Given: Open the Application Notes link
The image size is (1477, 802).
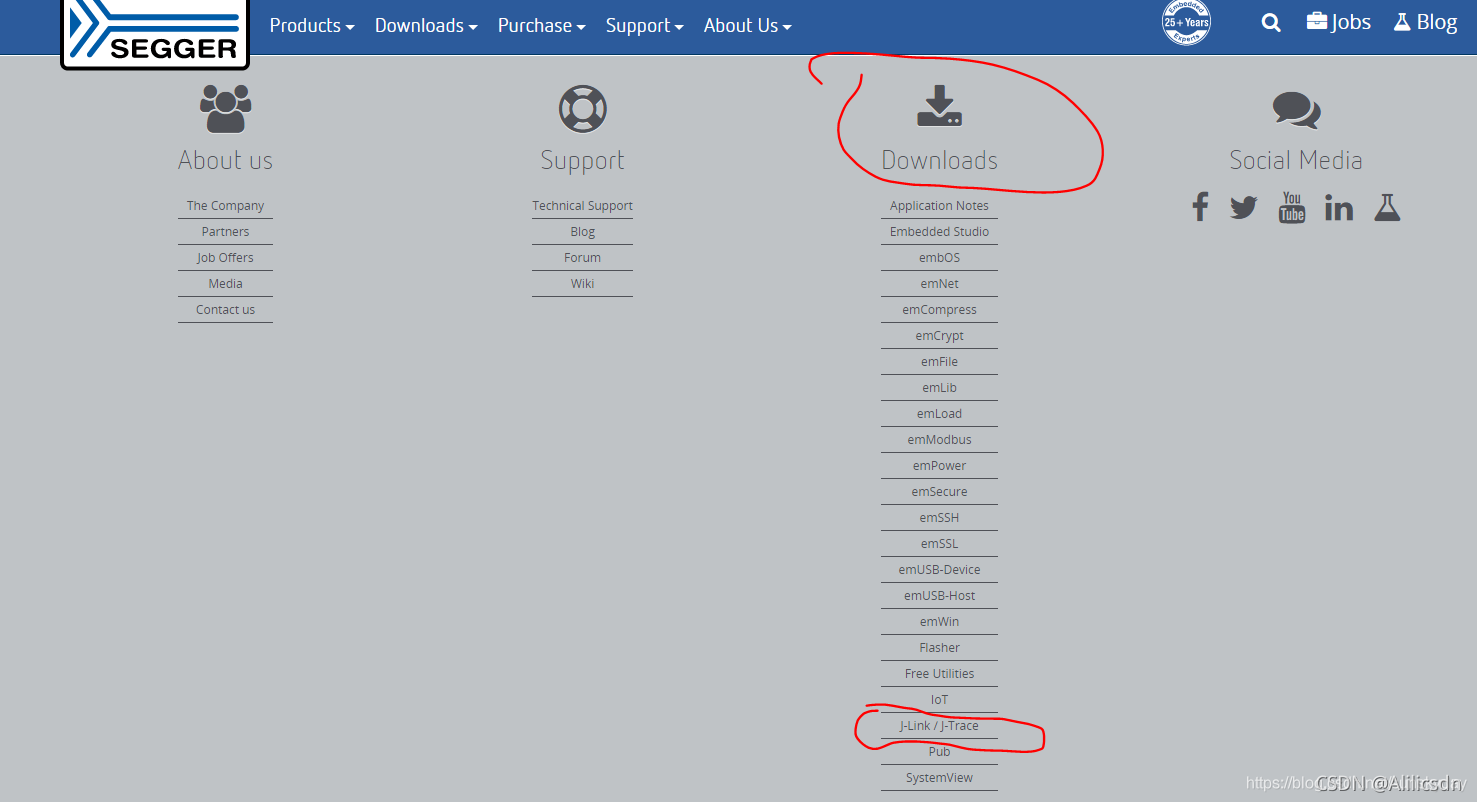Looking at the screenshot, I should pyautogui.click(x=939, y=206).
